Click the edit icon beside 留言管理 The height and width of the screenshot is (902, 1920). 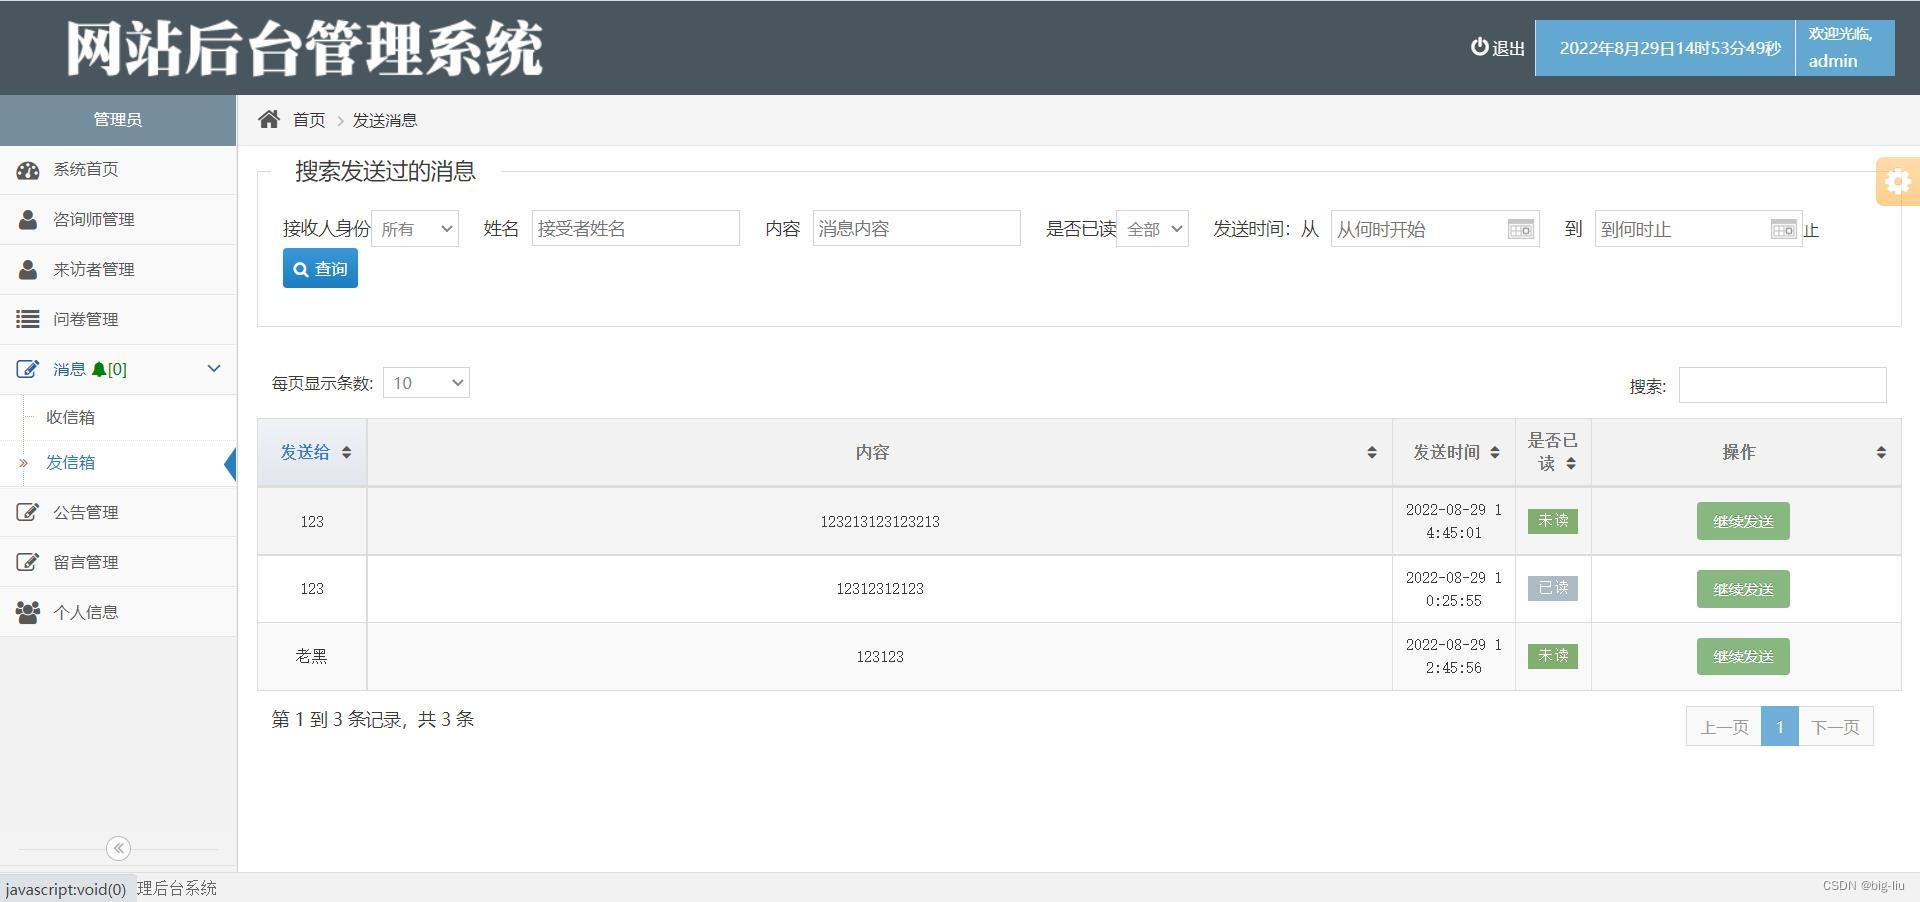click(28, 562)
